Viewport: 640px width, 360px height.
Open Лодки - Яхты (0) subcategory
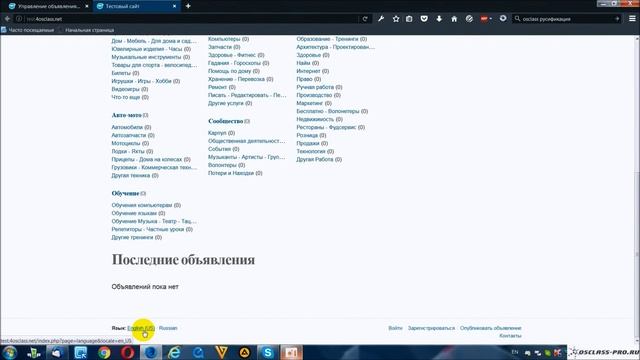click(132, 151)
